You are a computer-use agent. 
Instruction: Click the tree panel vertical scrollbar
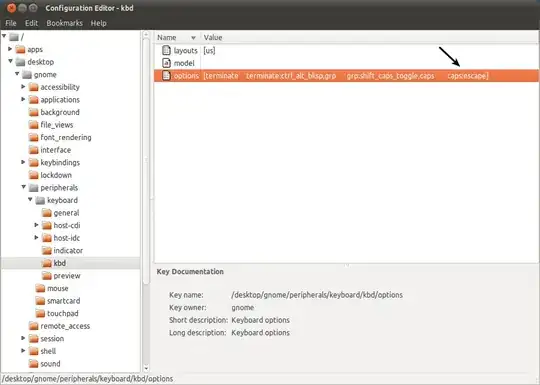click(x=146, y=162)
